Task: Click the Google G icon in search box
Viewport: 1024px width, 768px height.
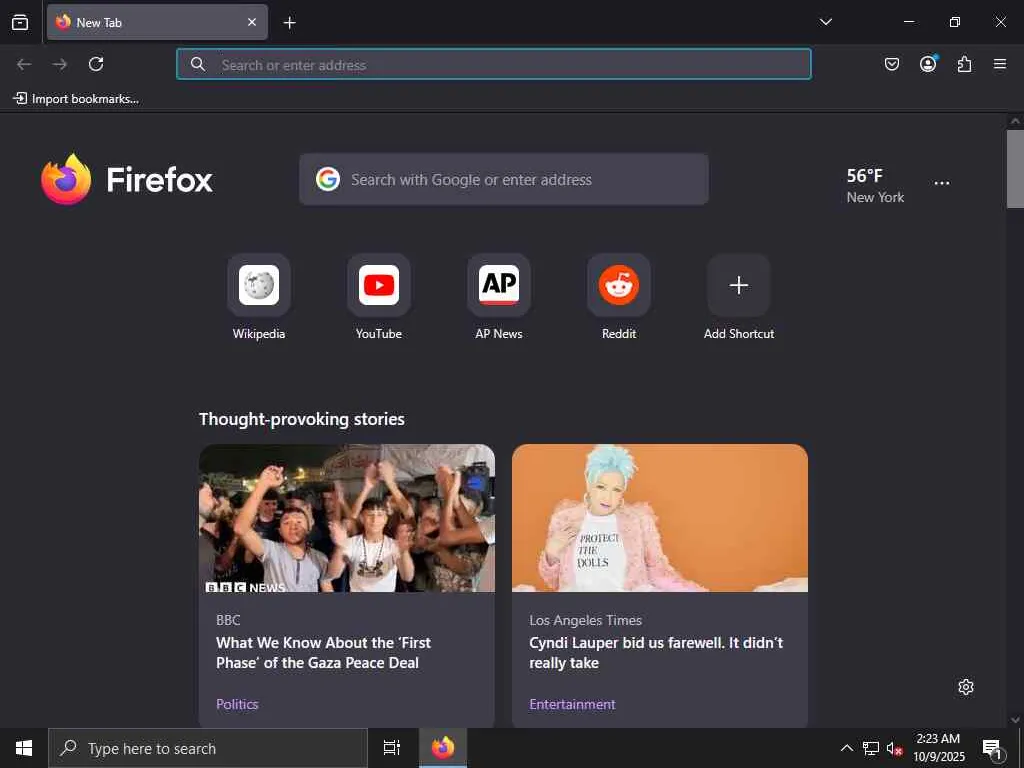Action: click(x=328, y=179)
